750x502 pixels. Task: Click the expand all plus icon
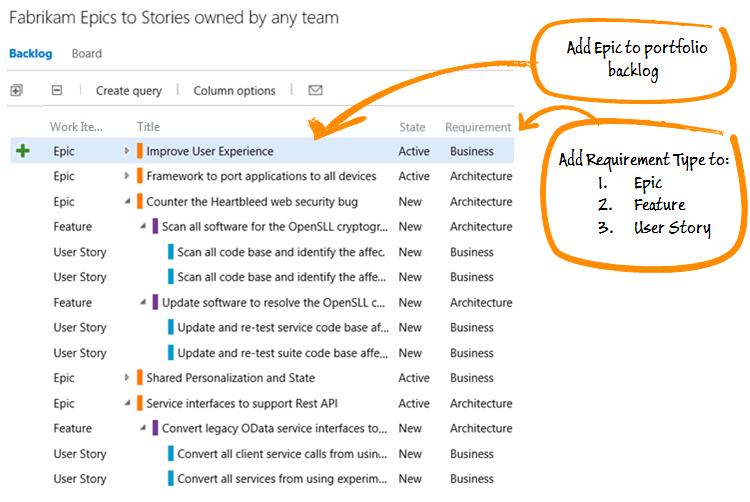coord(16,90)
